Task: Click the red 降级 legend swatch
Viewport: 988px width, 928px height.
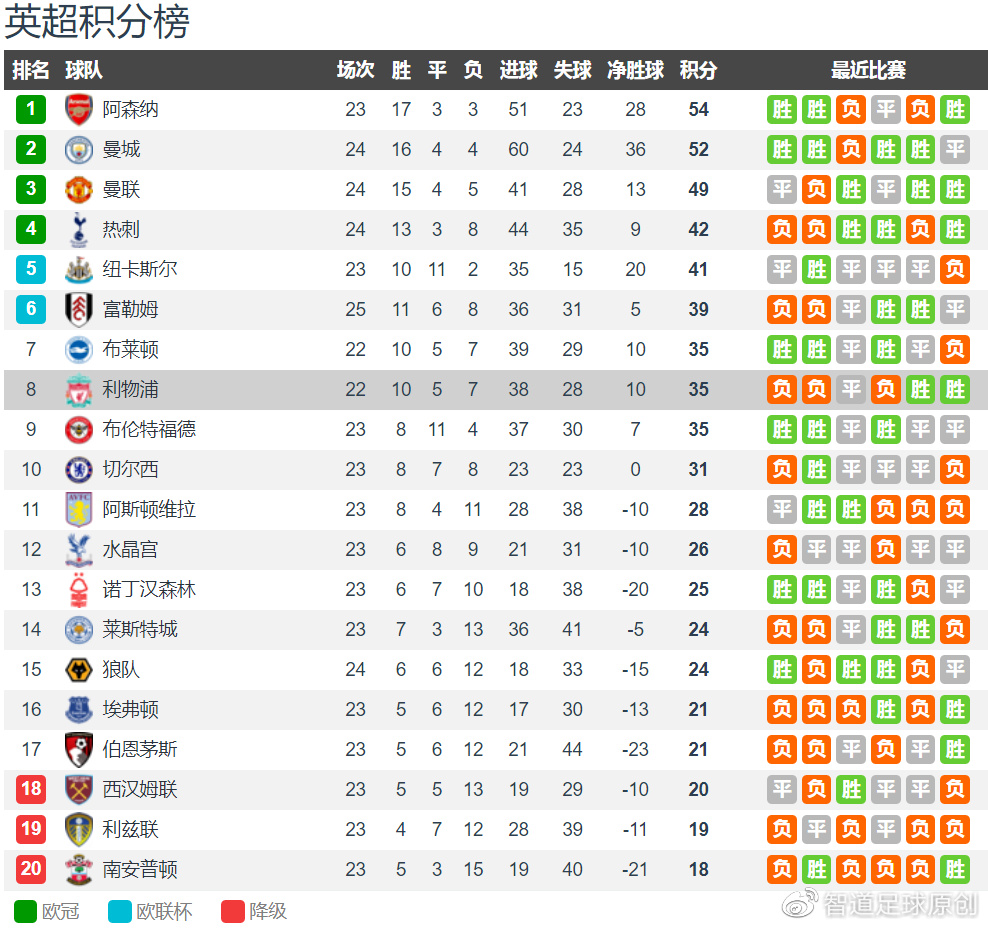Action: (232, 911)
